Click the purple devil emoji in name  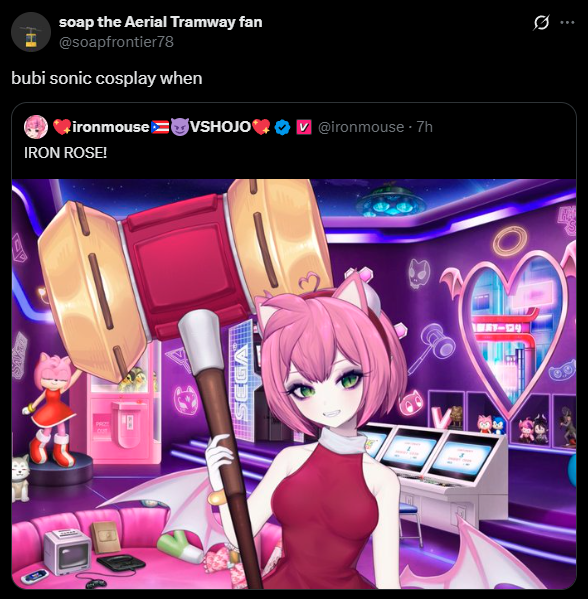coord(179,127)
